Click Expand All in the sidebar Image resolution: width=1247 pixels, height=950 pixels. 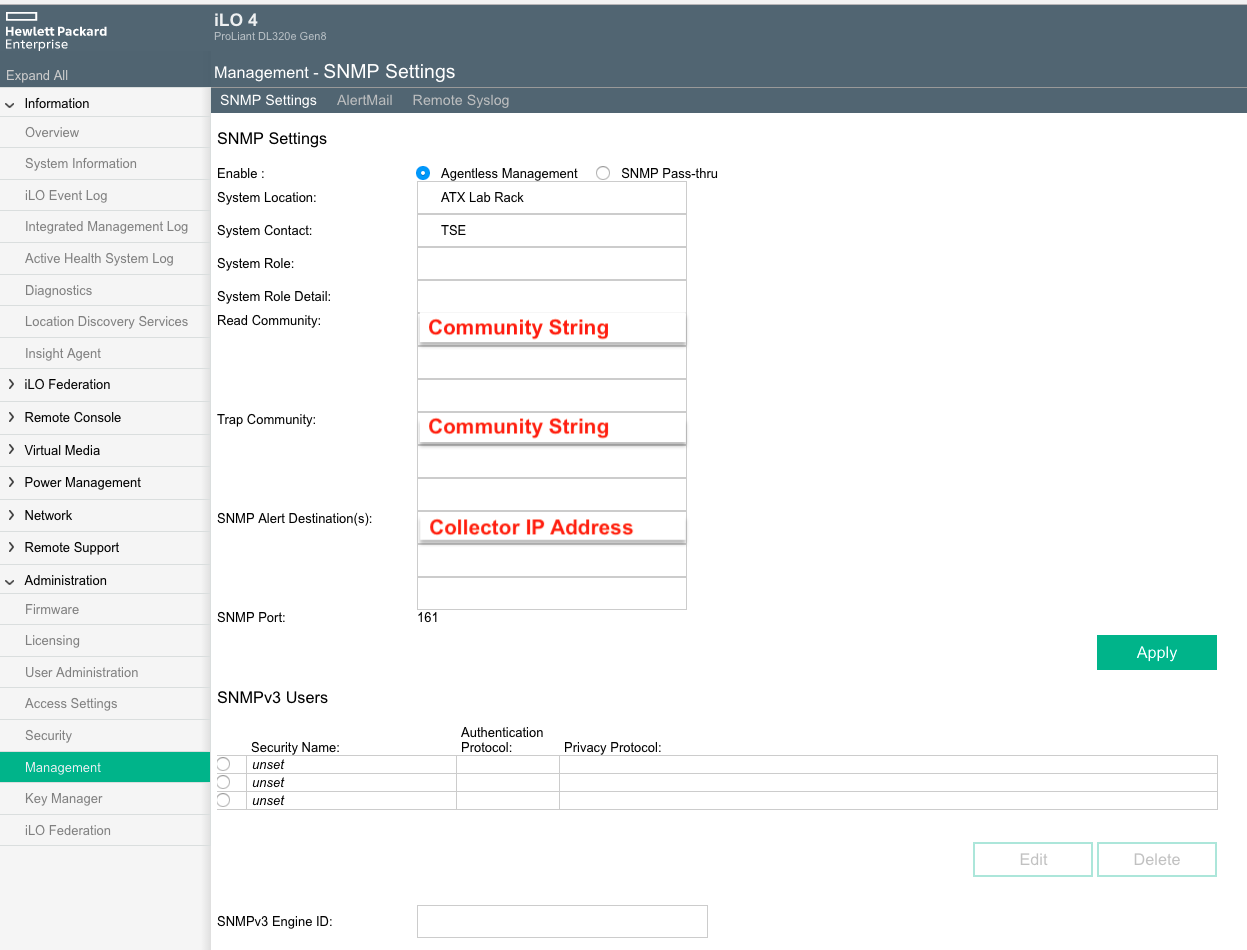point(37,75)
